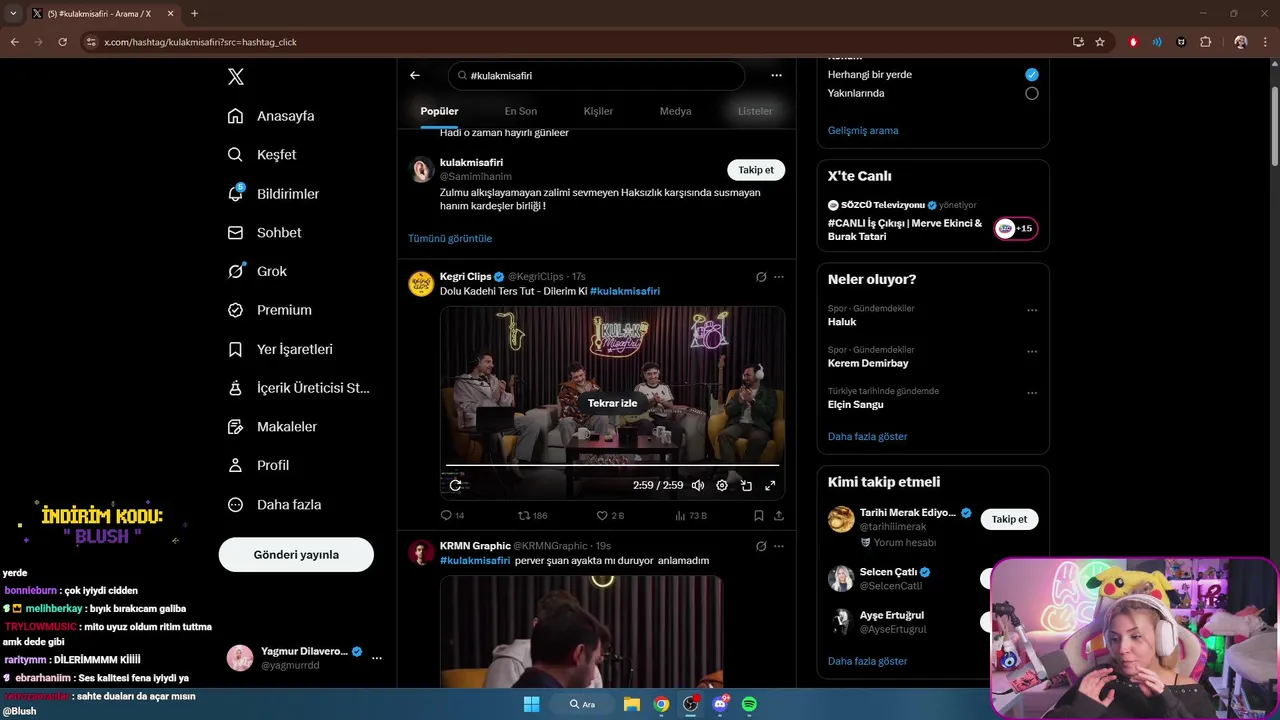Click the video progress bar
This screenshot has width=1280, height=720.
(x=612, y=466)
